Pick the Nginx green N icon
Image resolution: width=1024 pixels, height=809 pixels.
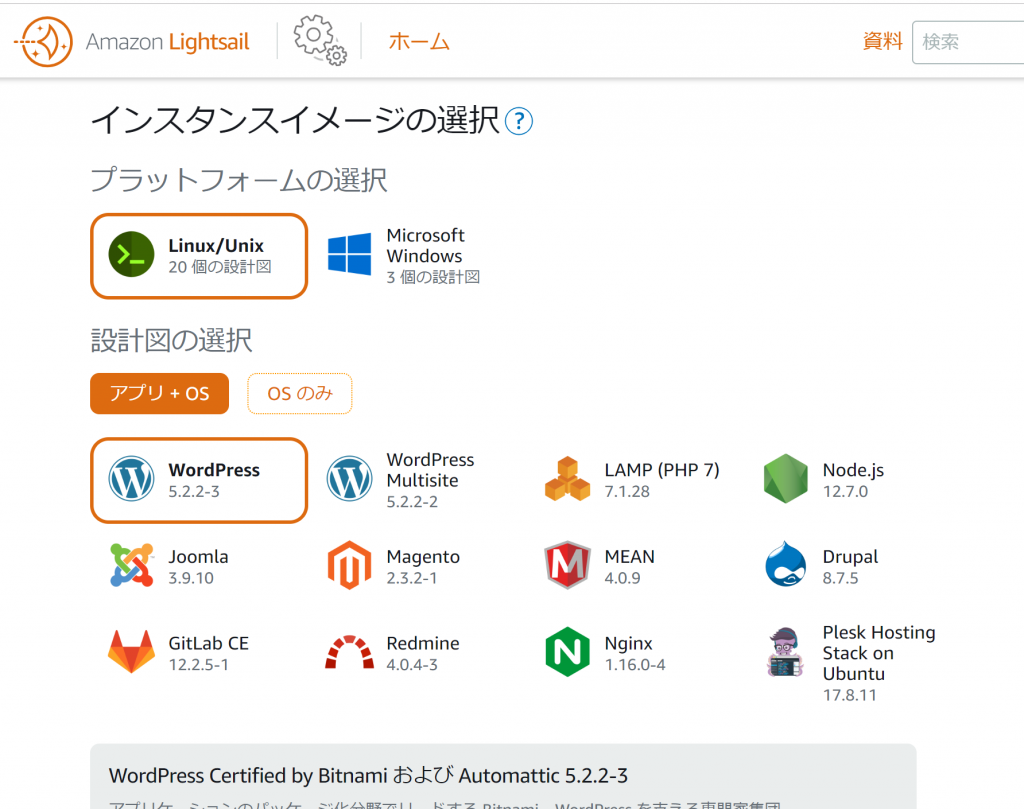(568, 652)
